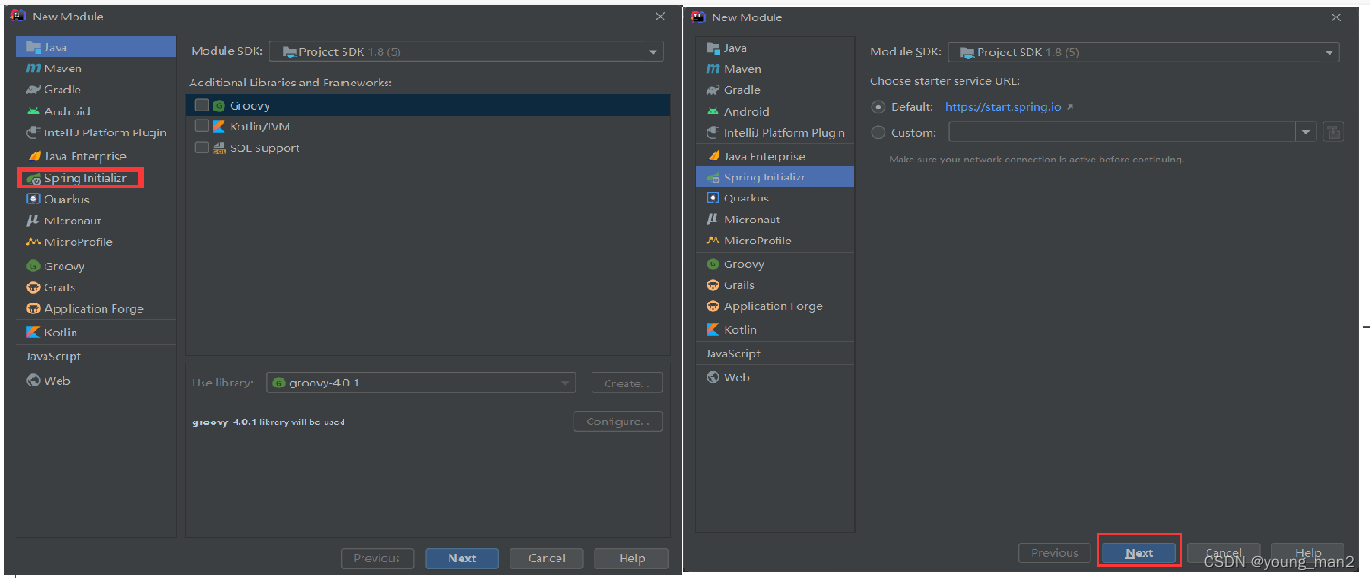Click Help button in right window
The height and width of the screenshot is (581, 1370).
1308,553
